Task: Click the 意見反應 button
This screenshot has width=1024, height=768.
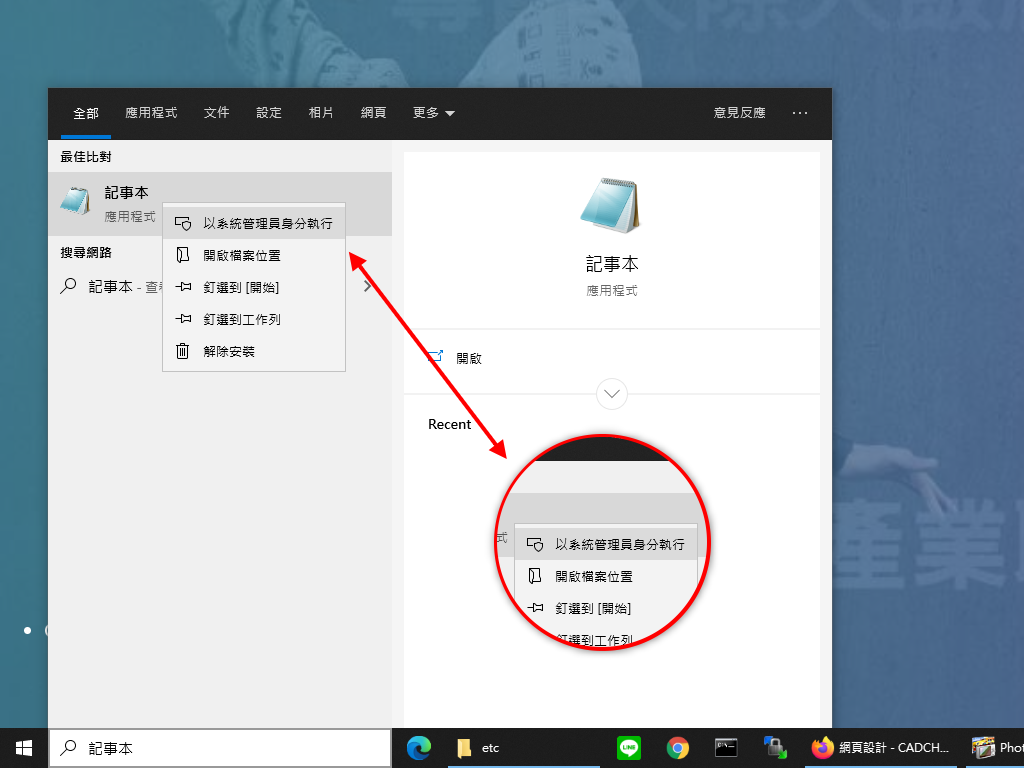Action: [x=739, y=113]
